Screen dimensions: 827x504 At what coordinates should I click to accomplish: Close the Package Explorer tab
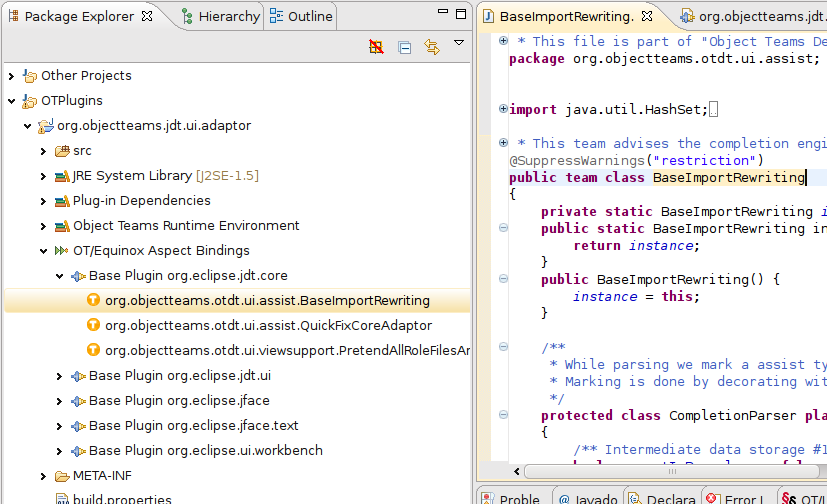point(147,16)
